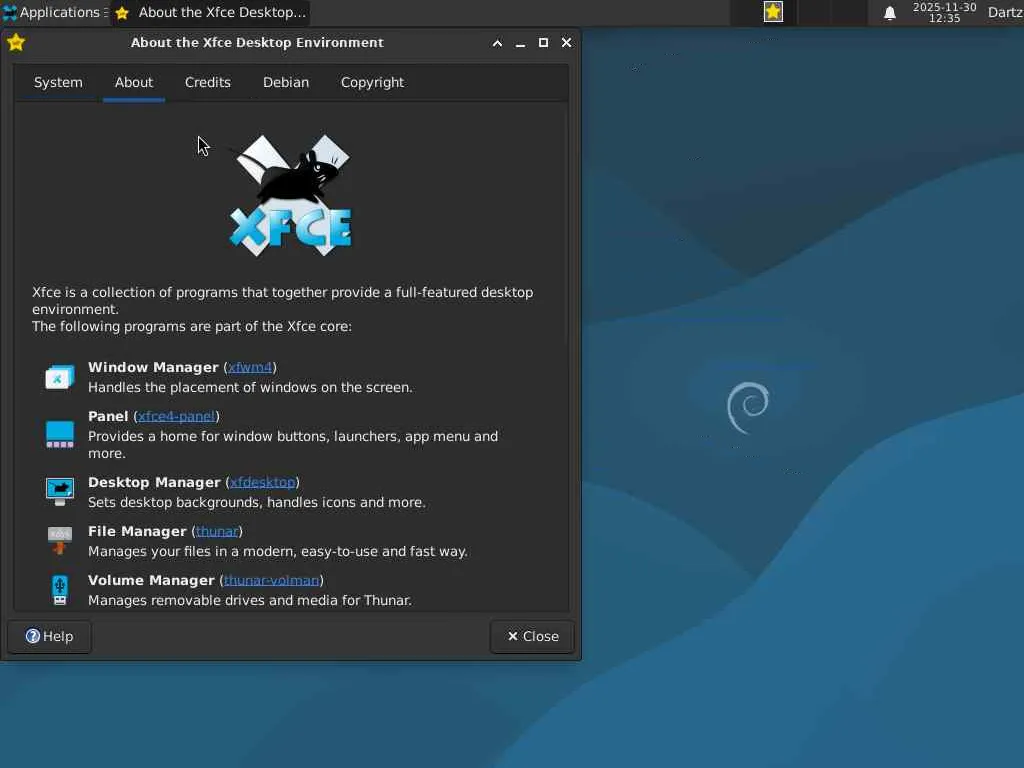The width and height of the screenshot is (1024, 768).
Task: Switch to the About tab
Action: point(134,82)
